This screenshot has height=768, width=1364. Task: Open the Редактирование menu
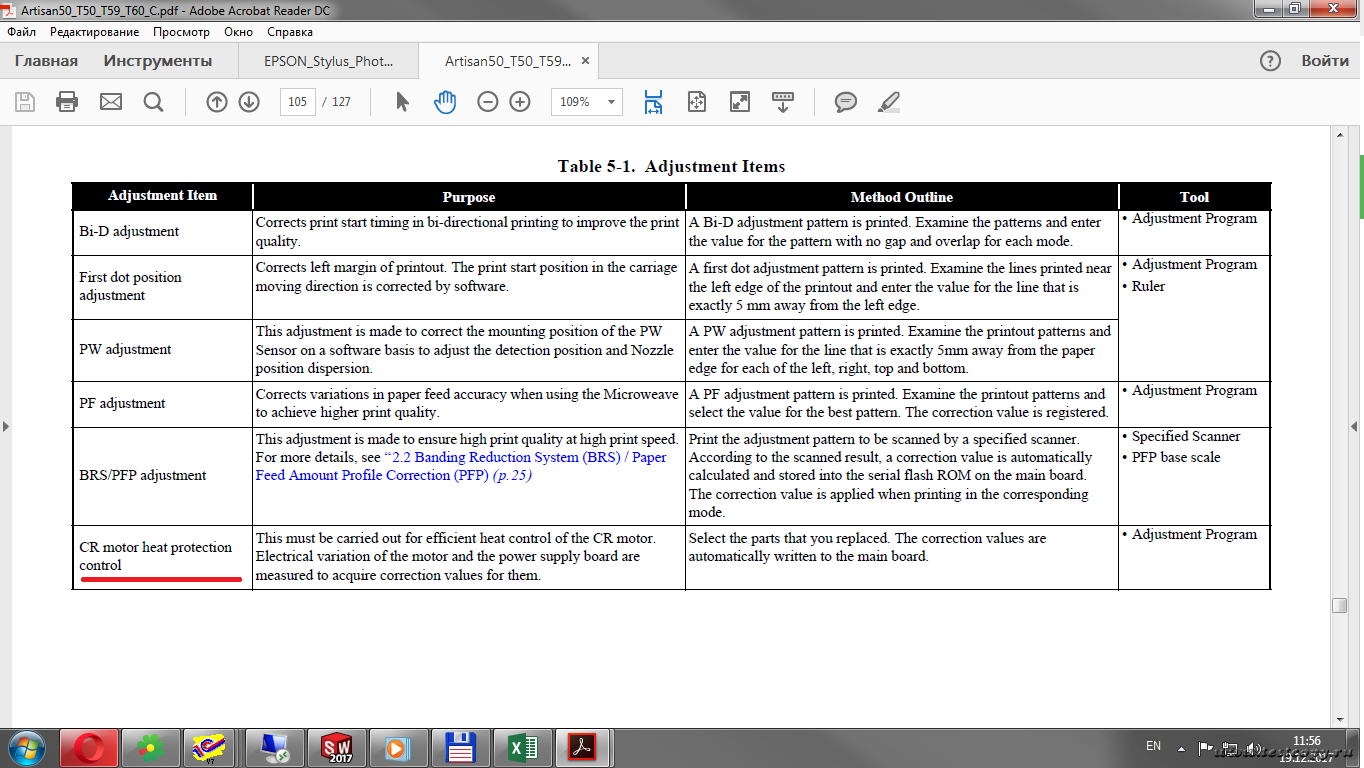click(x=95, y=32)
